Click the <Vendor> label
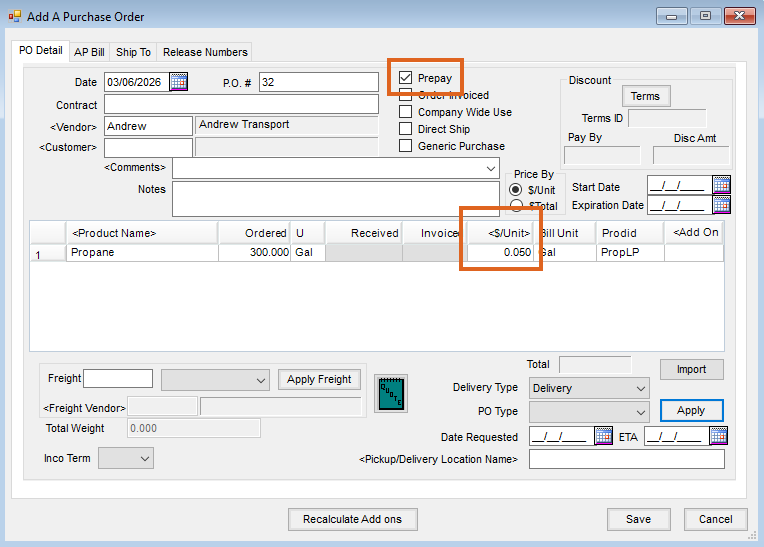The height and width of the screenshot is (547, 764). pyautogui.click(x=73, y=127)
